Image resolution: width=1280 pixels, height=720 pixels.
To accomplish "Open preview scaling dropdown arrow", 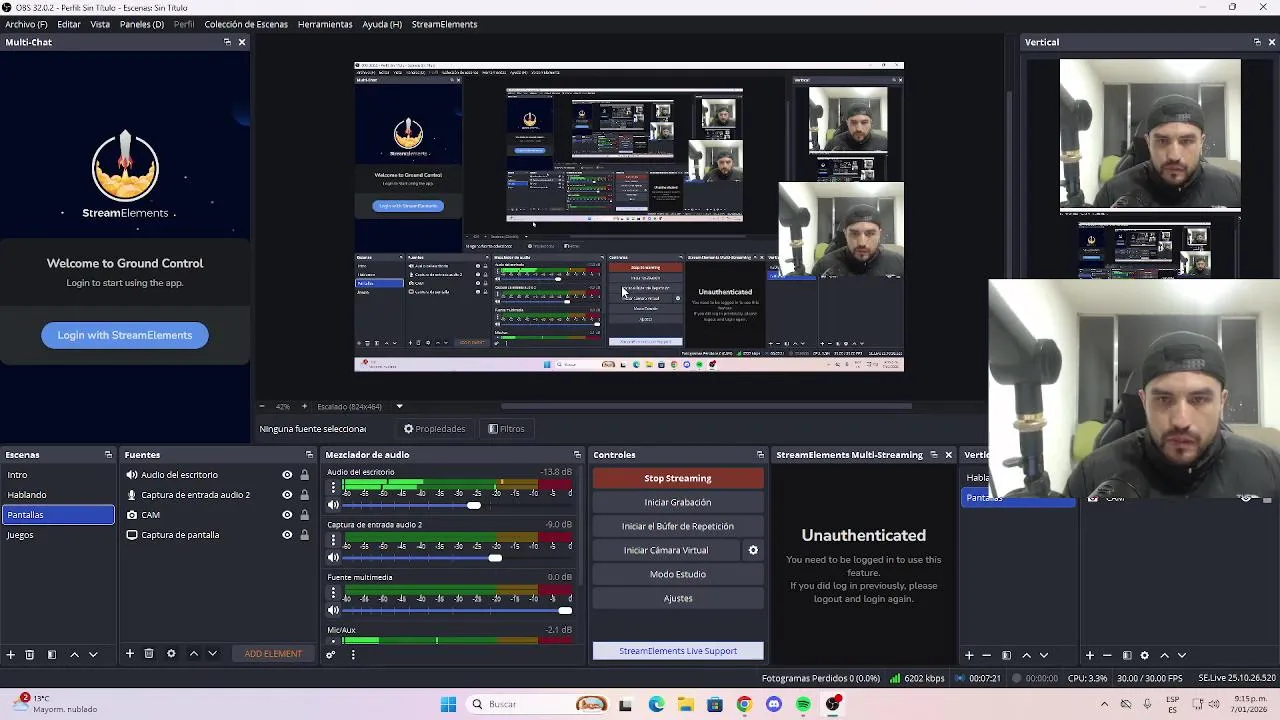I will [399, 407].
